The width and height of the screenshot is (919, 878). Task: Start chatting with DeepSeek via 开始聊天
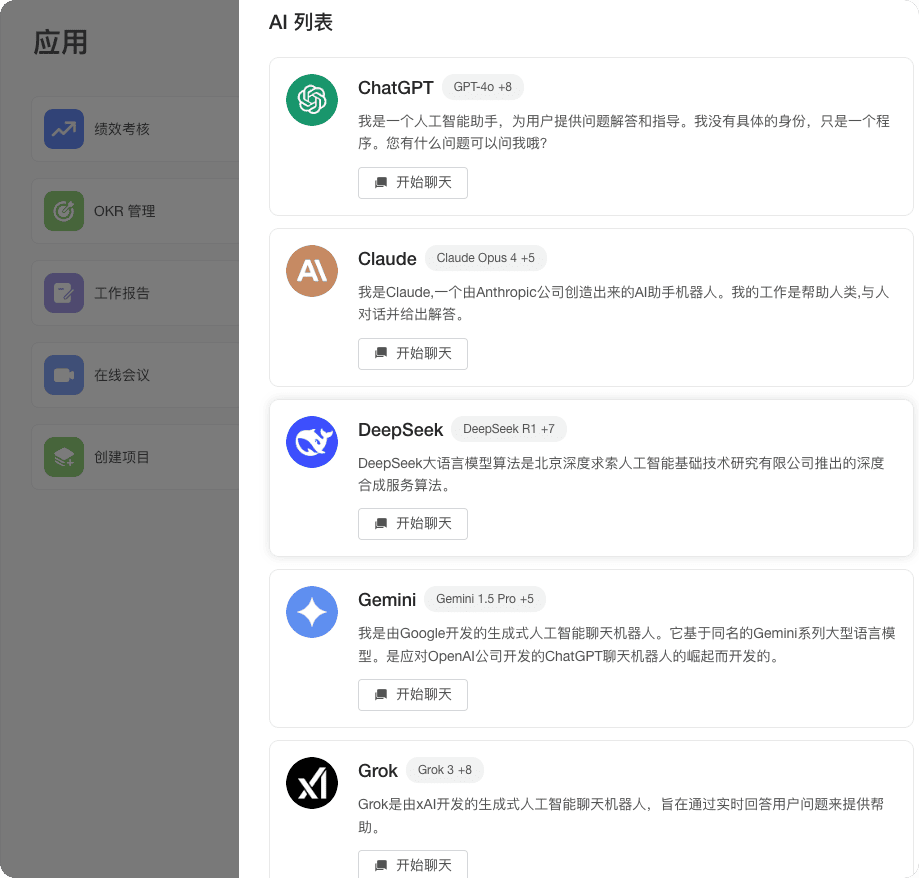[x=413, y=524]
